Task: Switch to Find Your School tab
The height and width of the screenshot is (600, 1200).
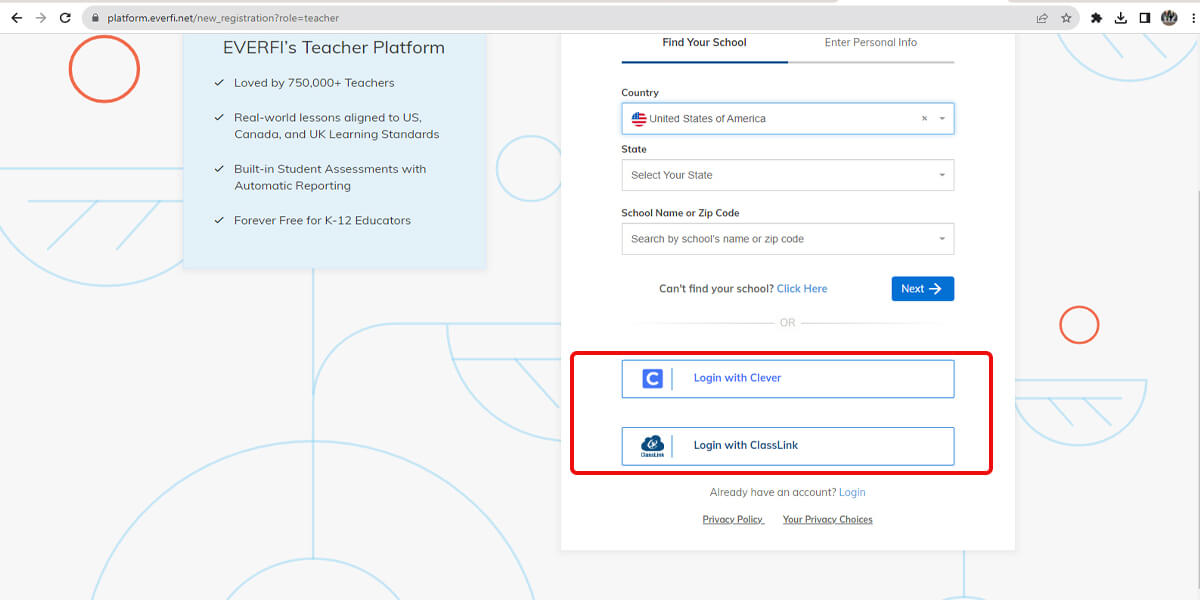Action: 704,43
